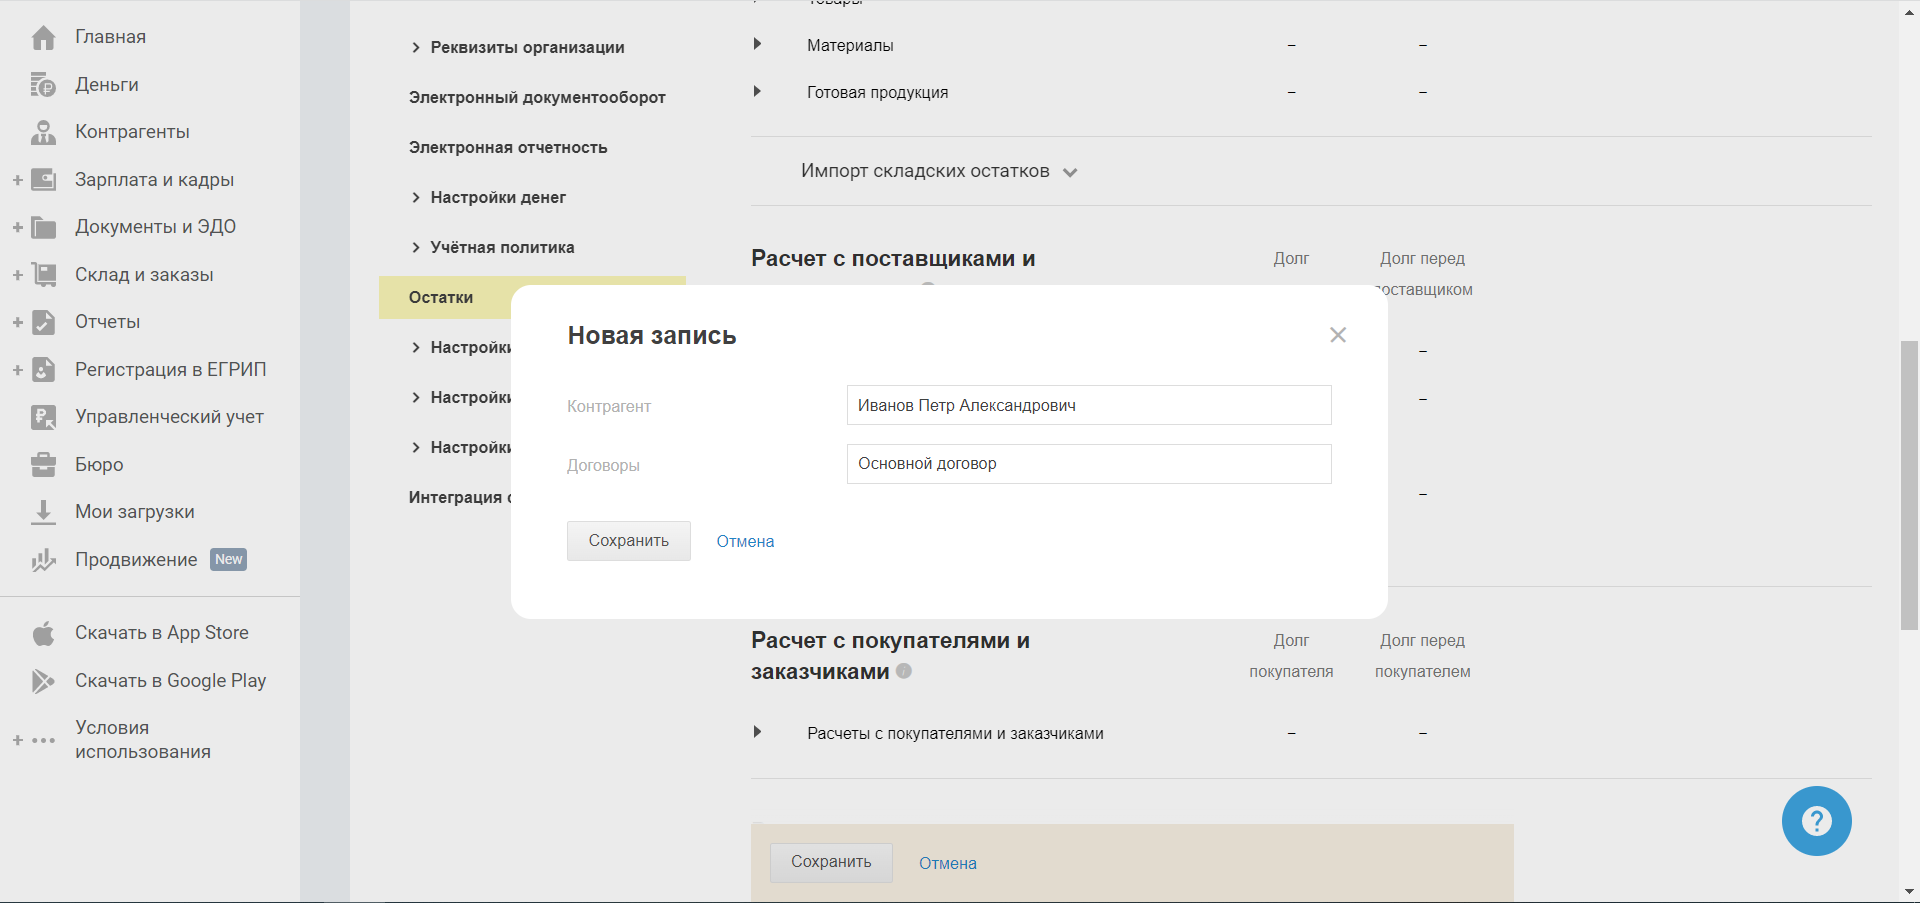
Task: Open Мои загрузки download icon
Action: point(43,512)
